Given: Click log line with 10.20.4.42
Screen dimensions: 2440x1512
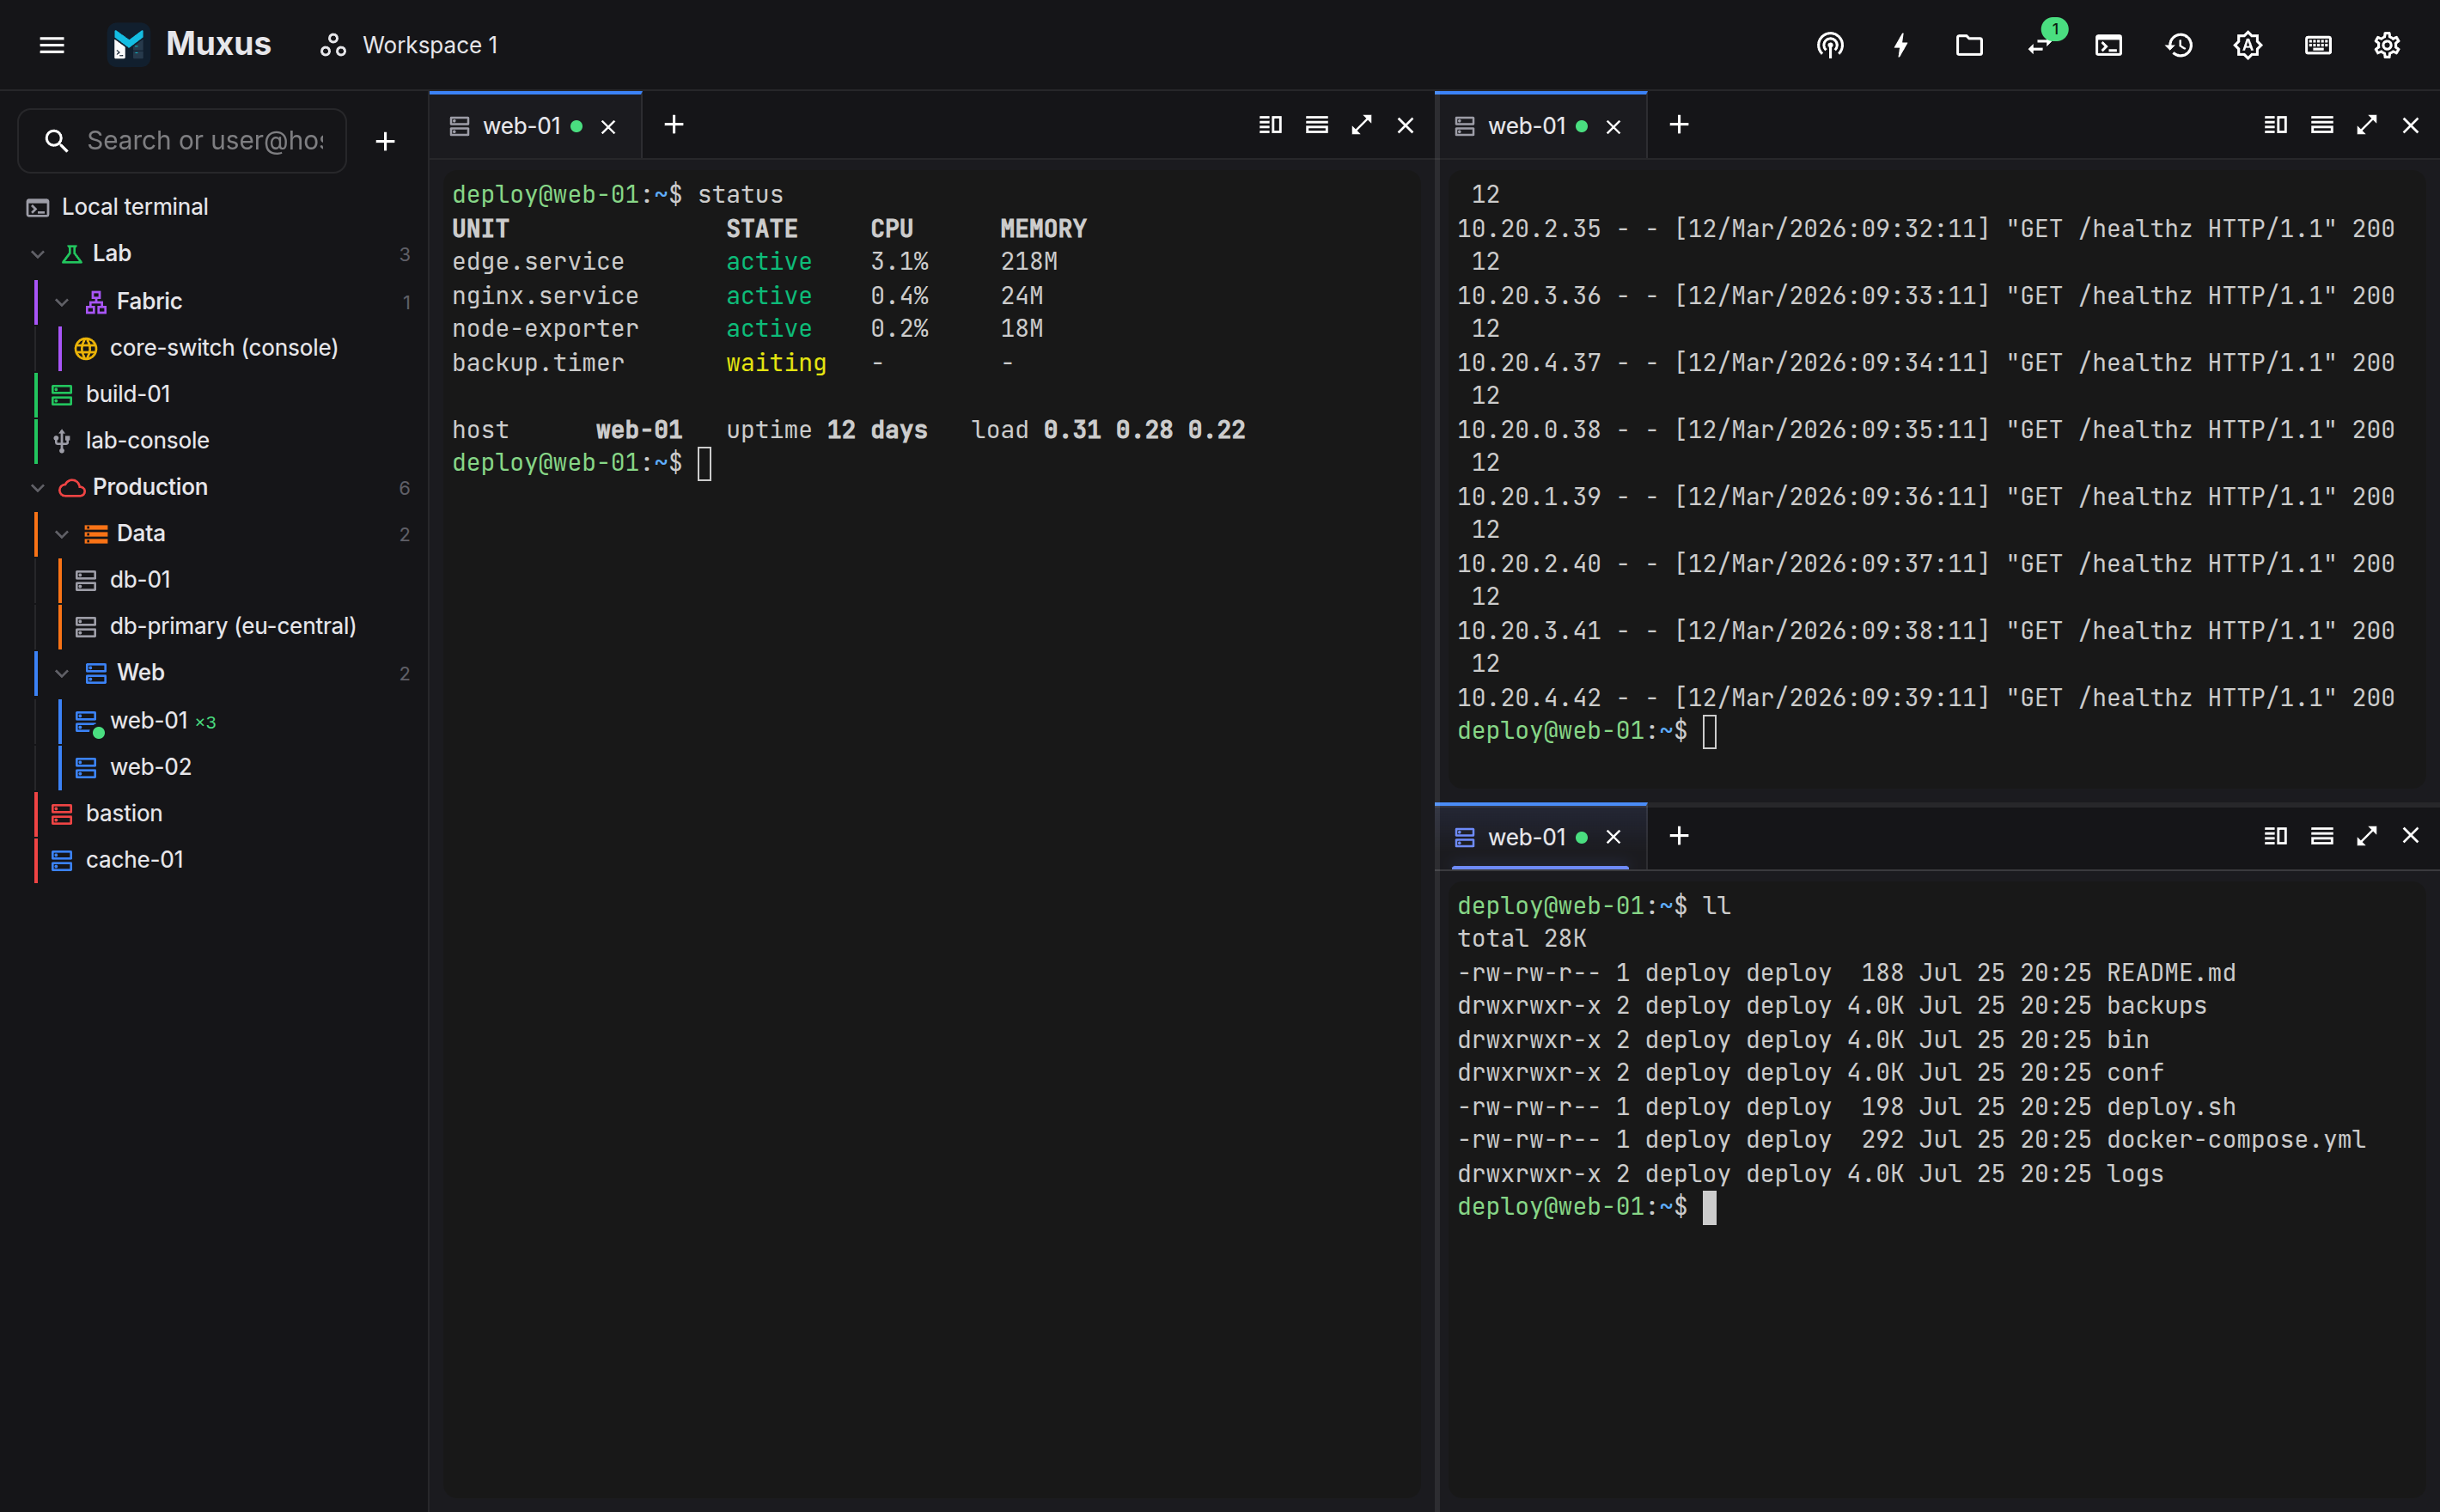Looking at the screenshot, I should click(x=1925, y=698).
